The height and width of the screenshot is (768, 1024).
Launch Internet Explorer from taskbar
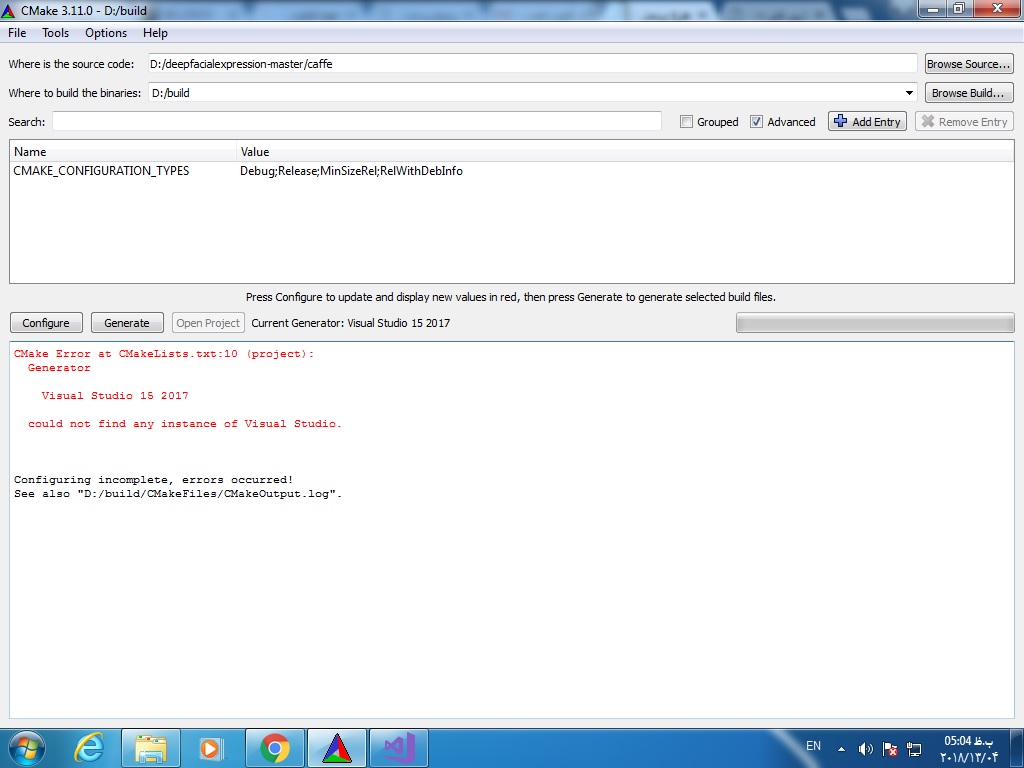click(89, 748)
